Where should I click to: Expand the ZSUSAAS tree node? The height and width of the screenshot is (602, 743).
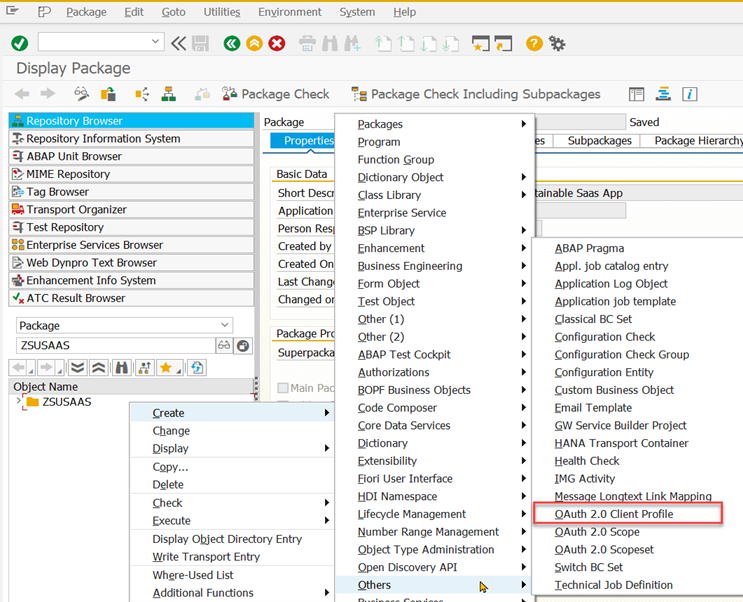pos(18,401)
